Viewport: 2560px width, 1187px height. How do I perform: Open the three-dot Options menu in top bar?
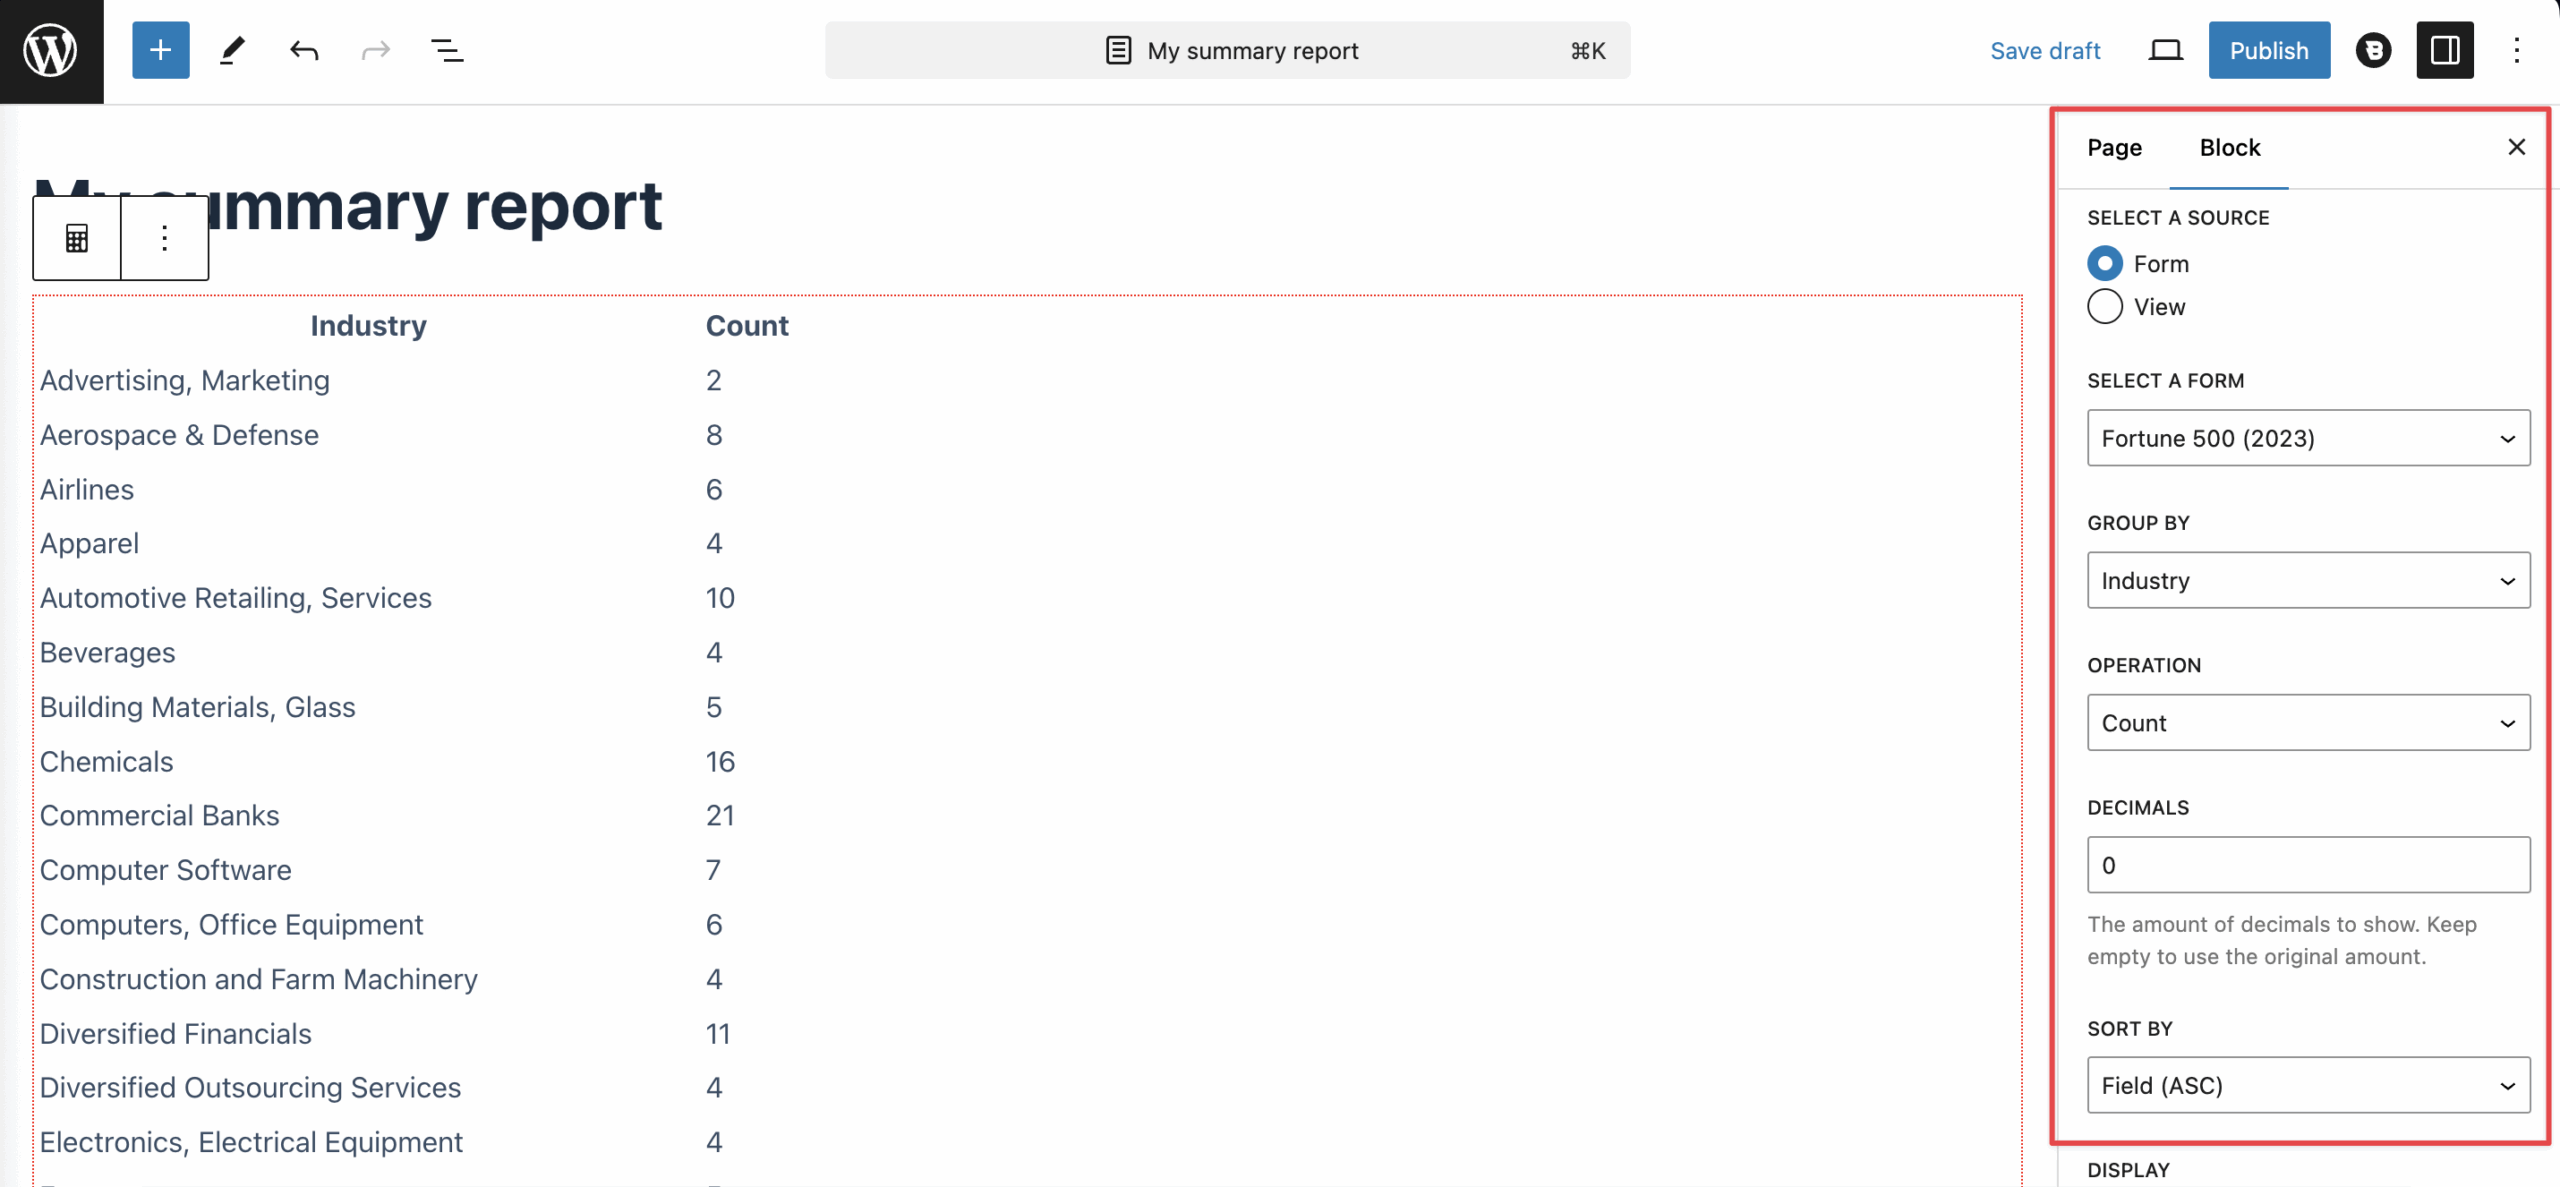pos(2516,50)
